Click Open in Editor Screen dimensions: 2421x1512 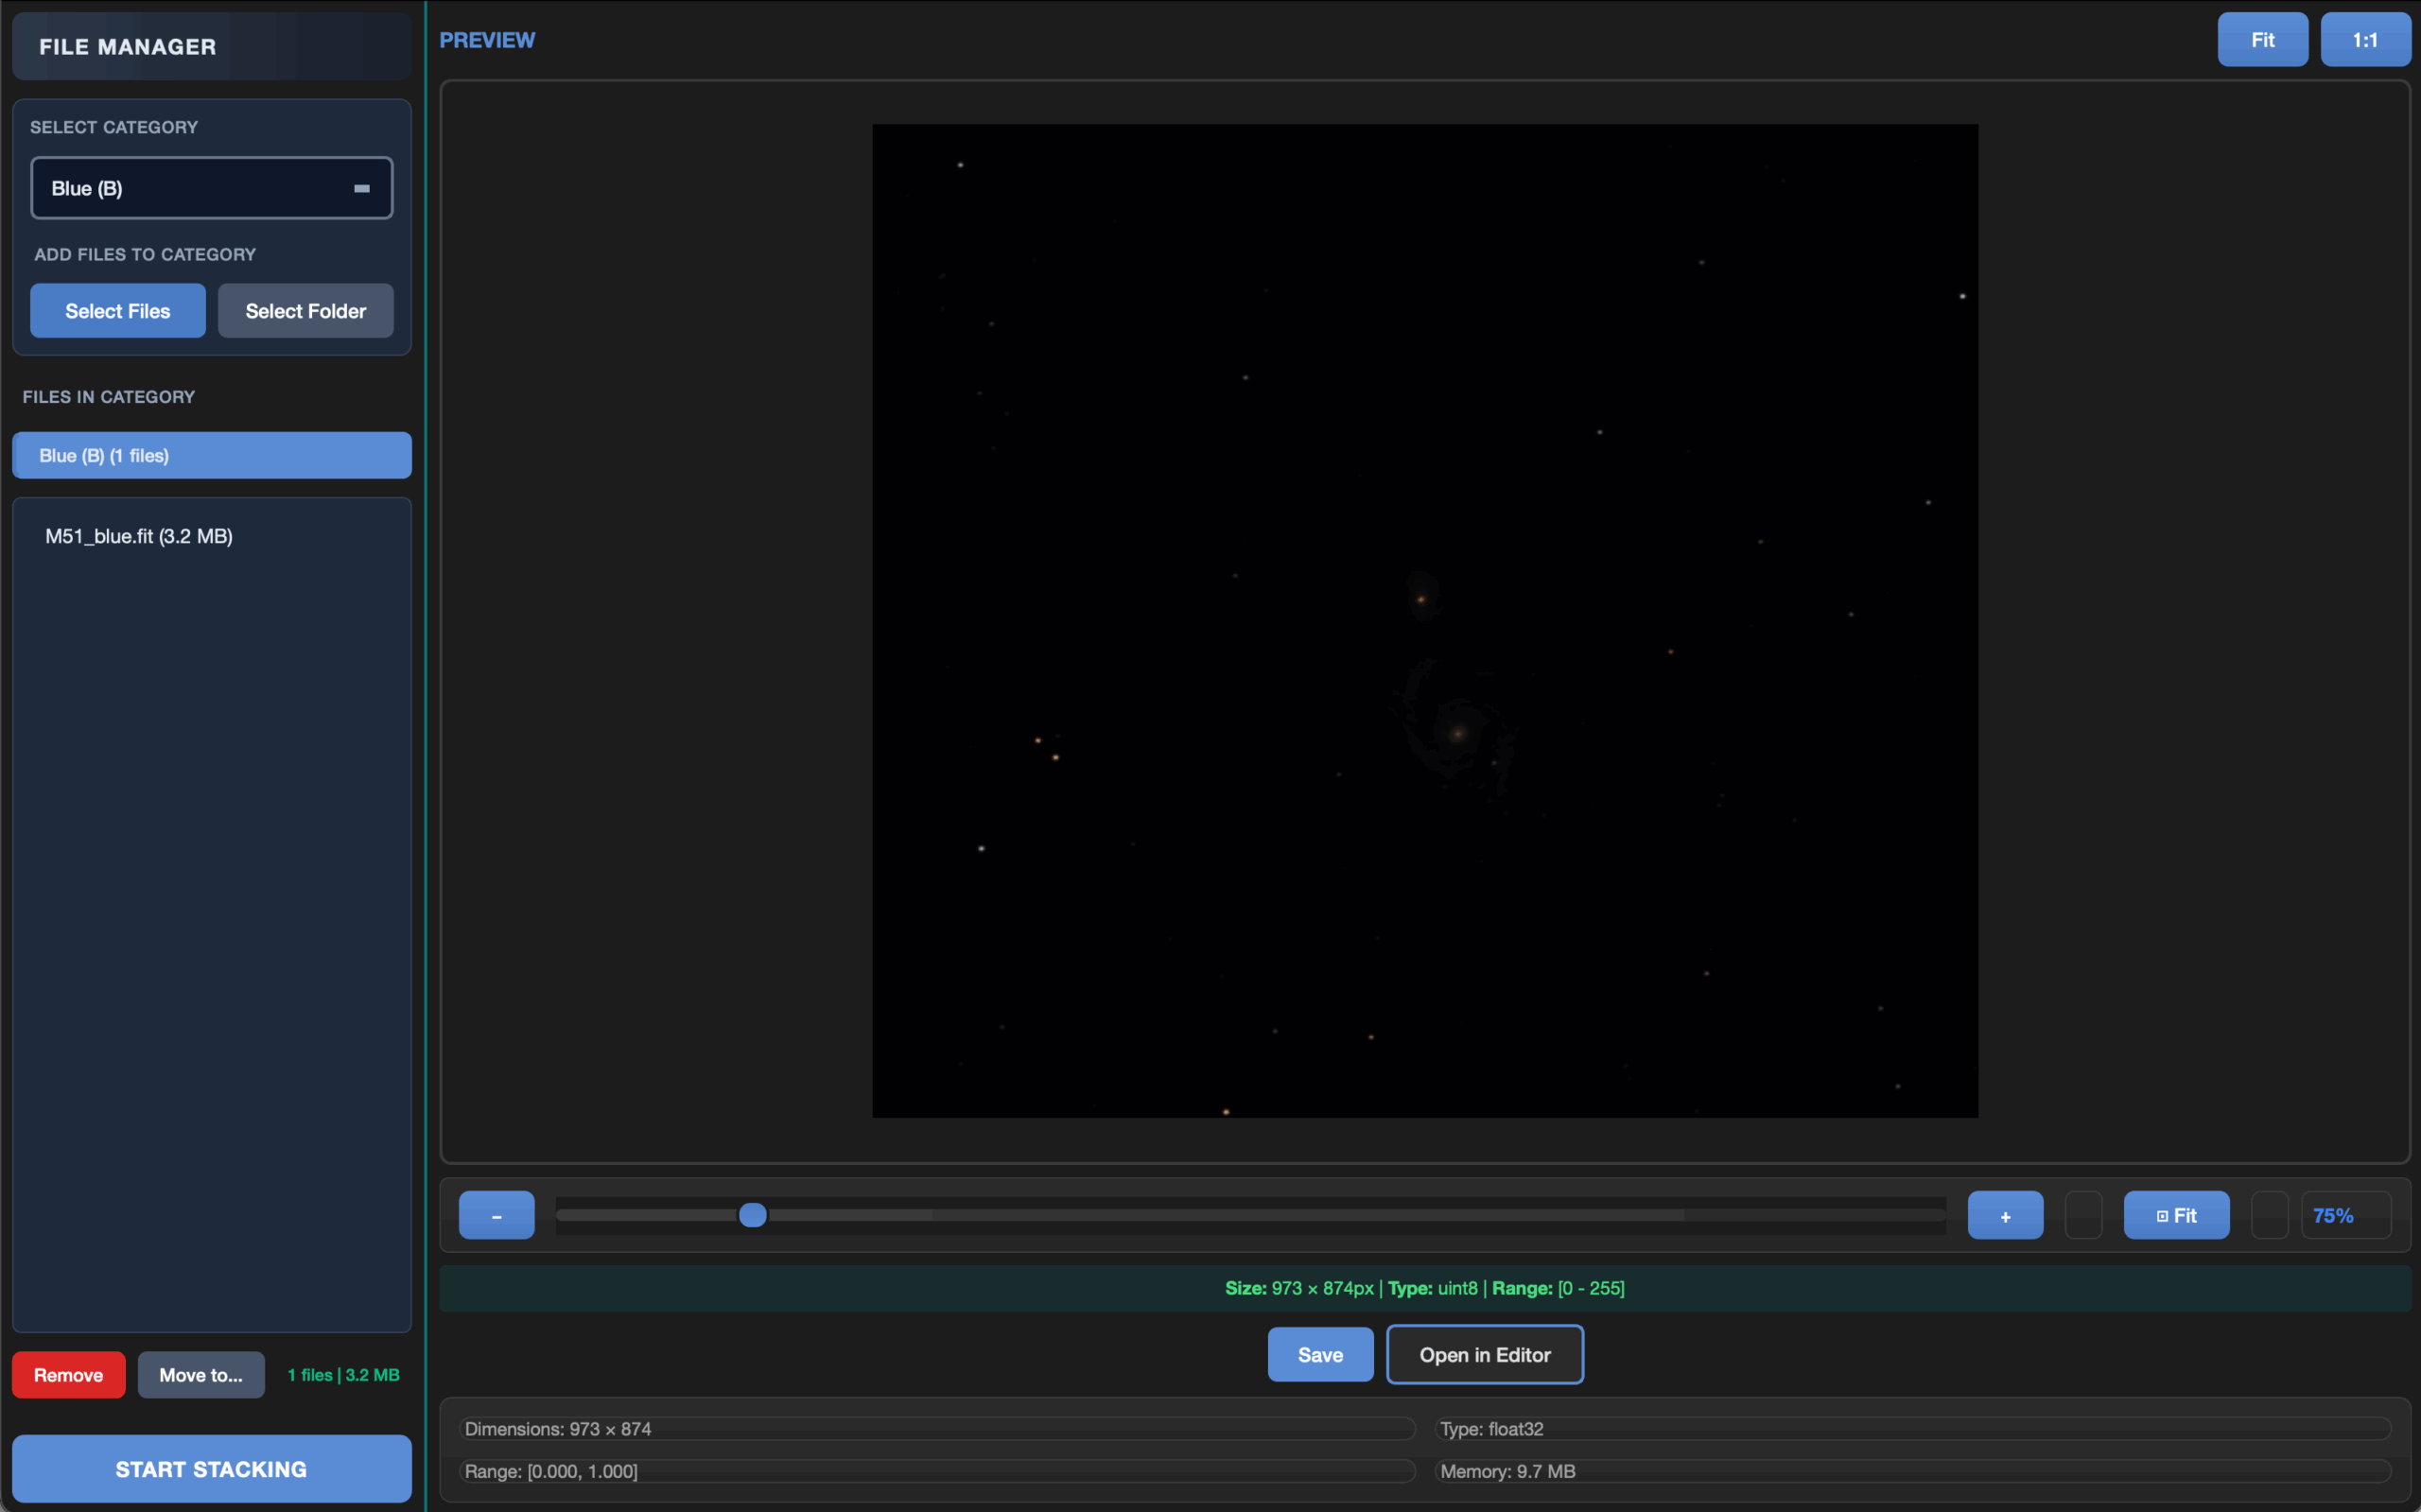1484,1355
